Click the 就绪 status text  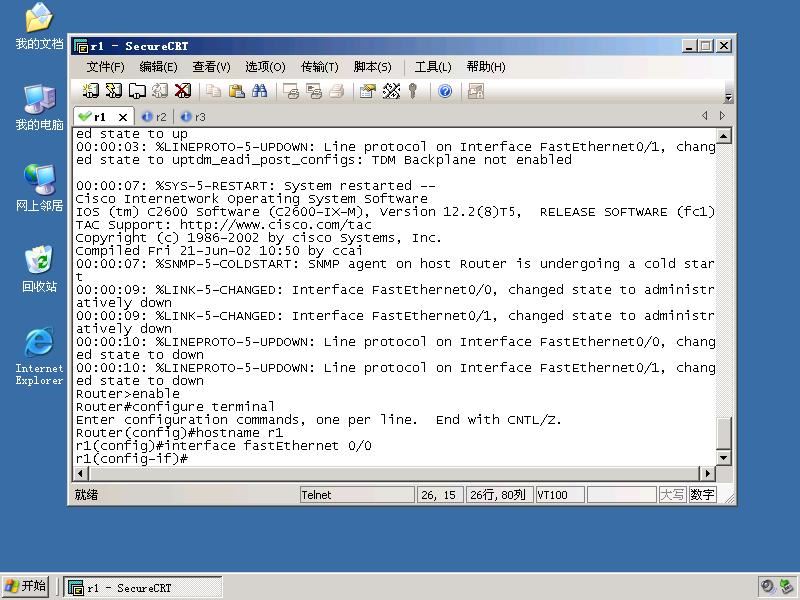click(86, 494)
